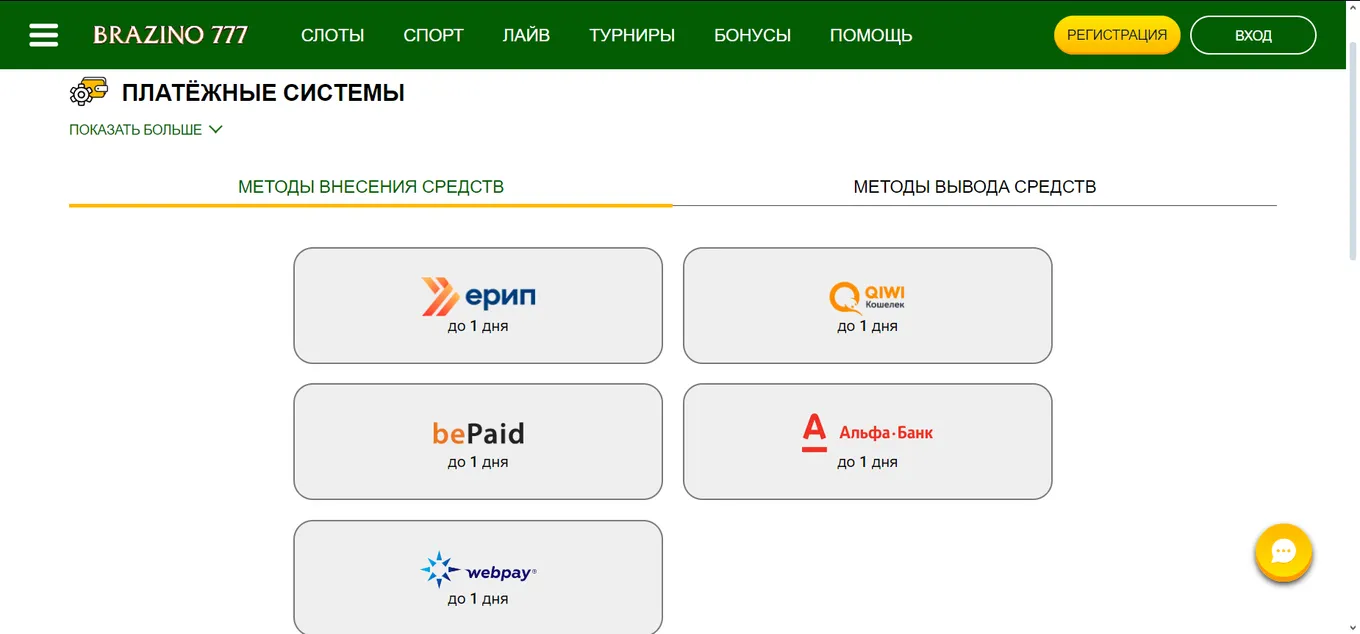Screen dimensions: 1360x634
Task: Switch to Методы вывода средств tab
Action: pos(975,187)
